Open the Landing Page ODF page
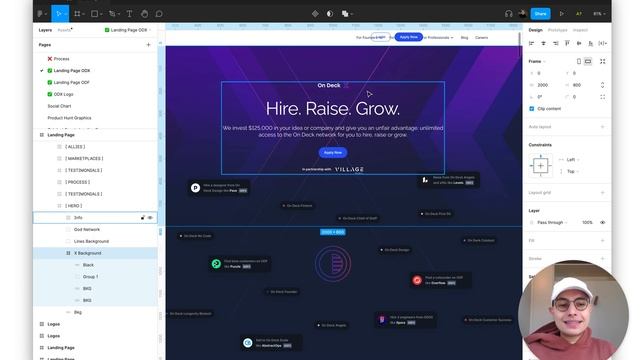This screenshot has width=640, height=360. click(x=68, y=82)
